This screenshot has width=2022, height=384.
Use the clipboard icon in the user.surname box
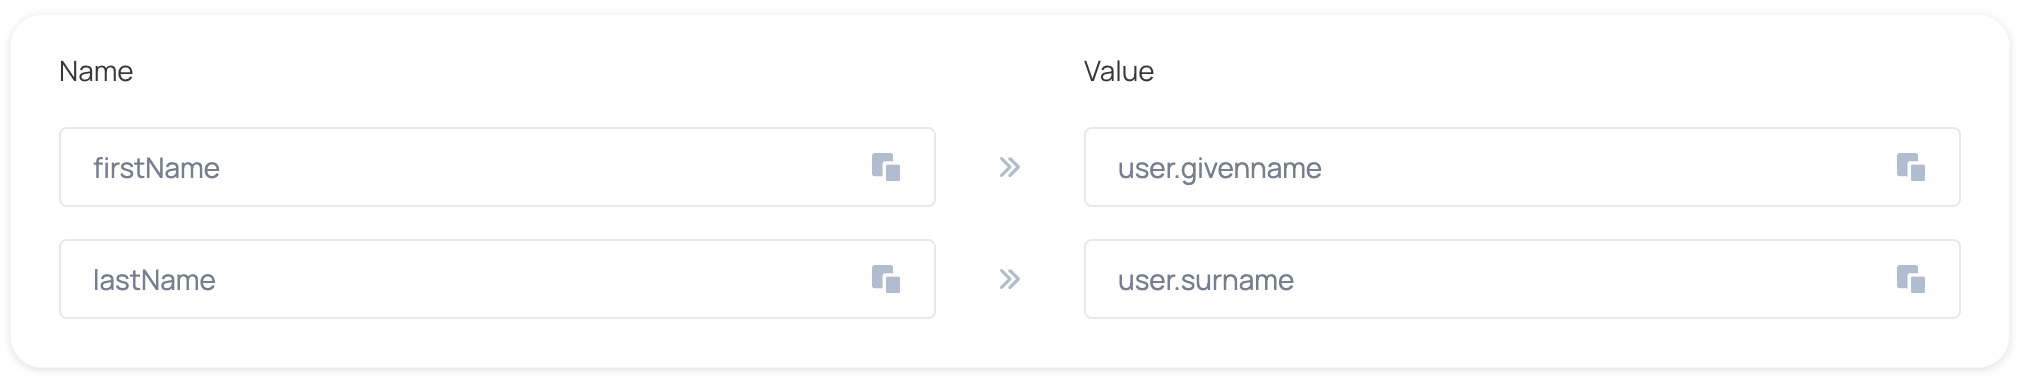[1911, 279]
